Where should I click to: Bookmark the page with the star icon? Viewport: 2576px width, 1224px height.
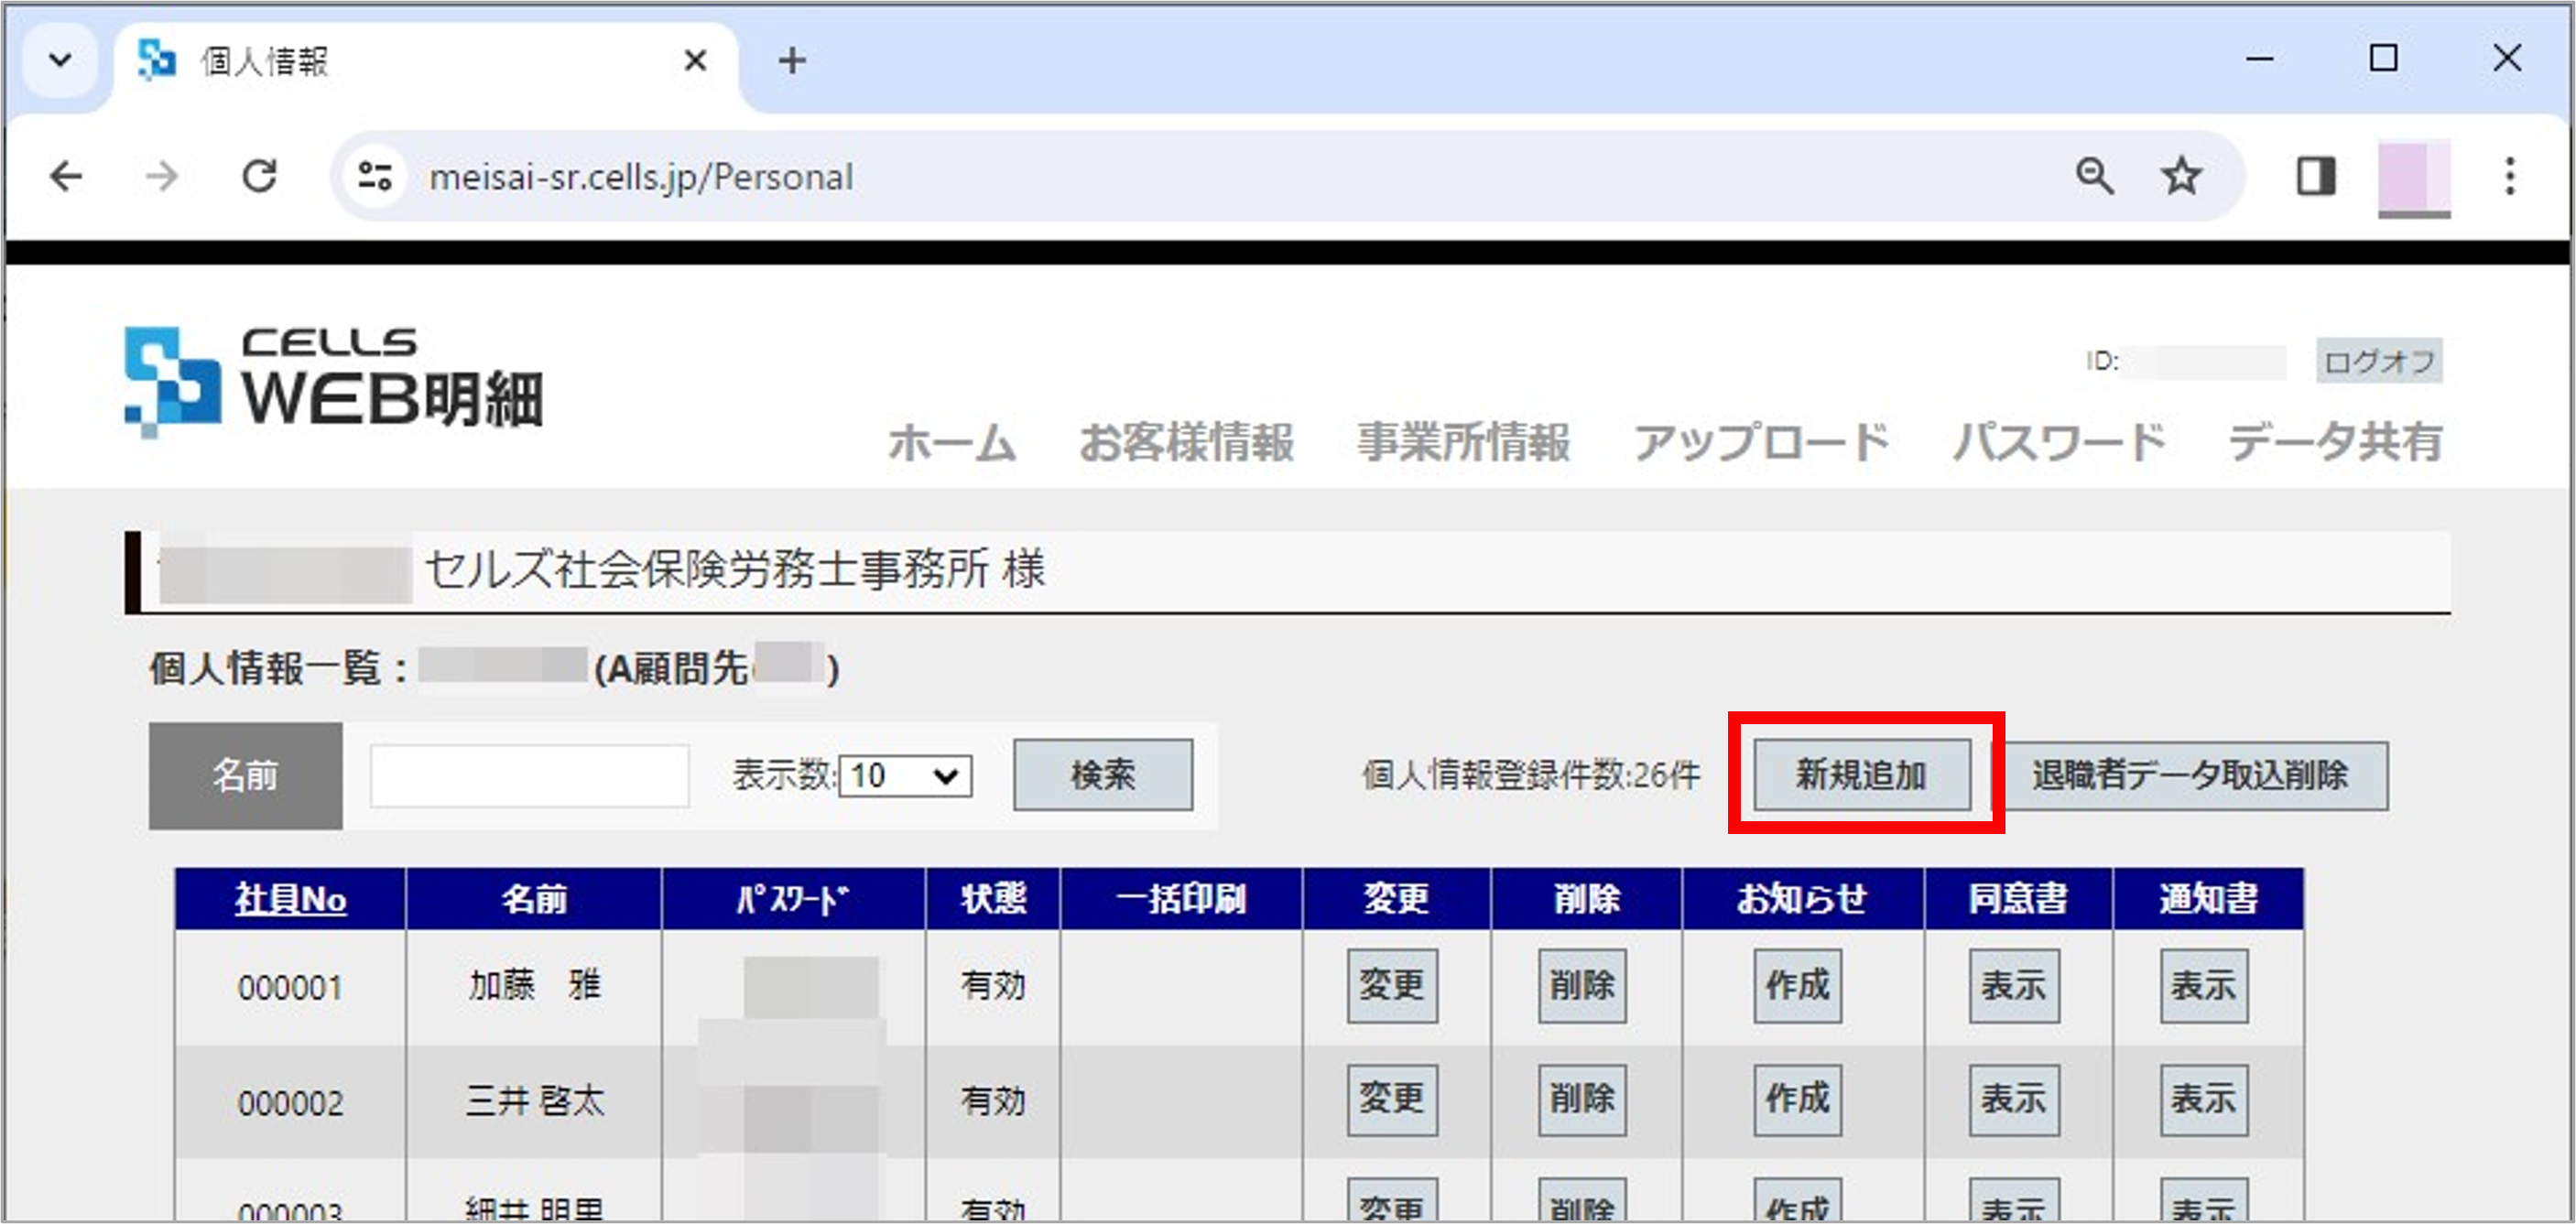click(2181, 176)
